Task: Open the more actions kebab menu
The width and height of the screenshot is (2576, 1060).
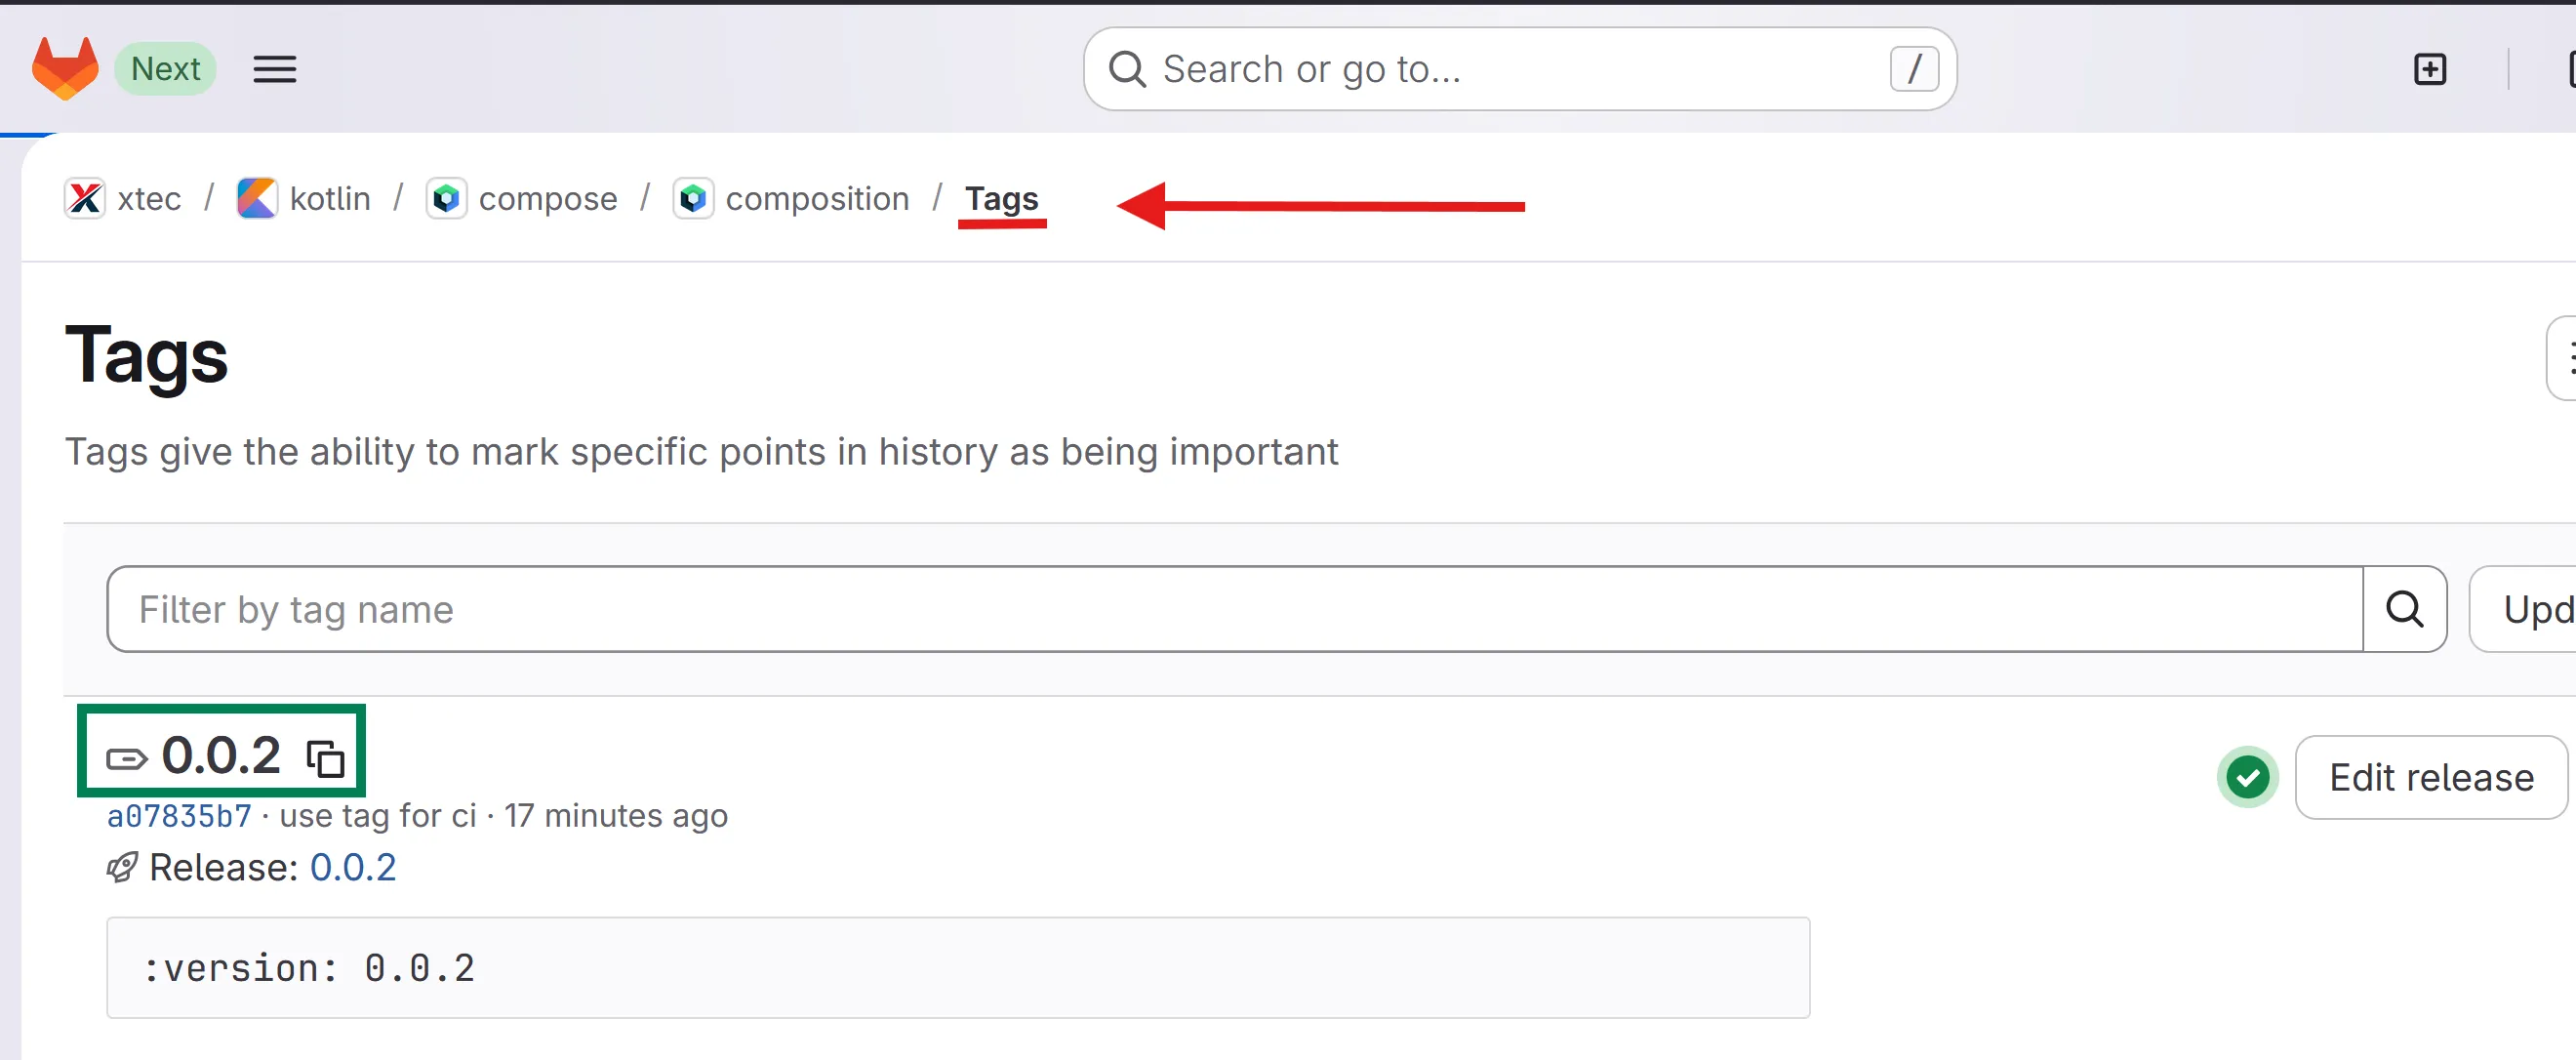Action: coord(2565,357)
